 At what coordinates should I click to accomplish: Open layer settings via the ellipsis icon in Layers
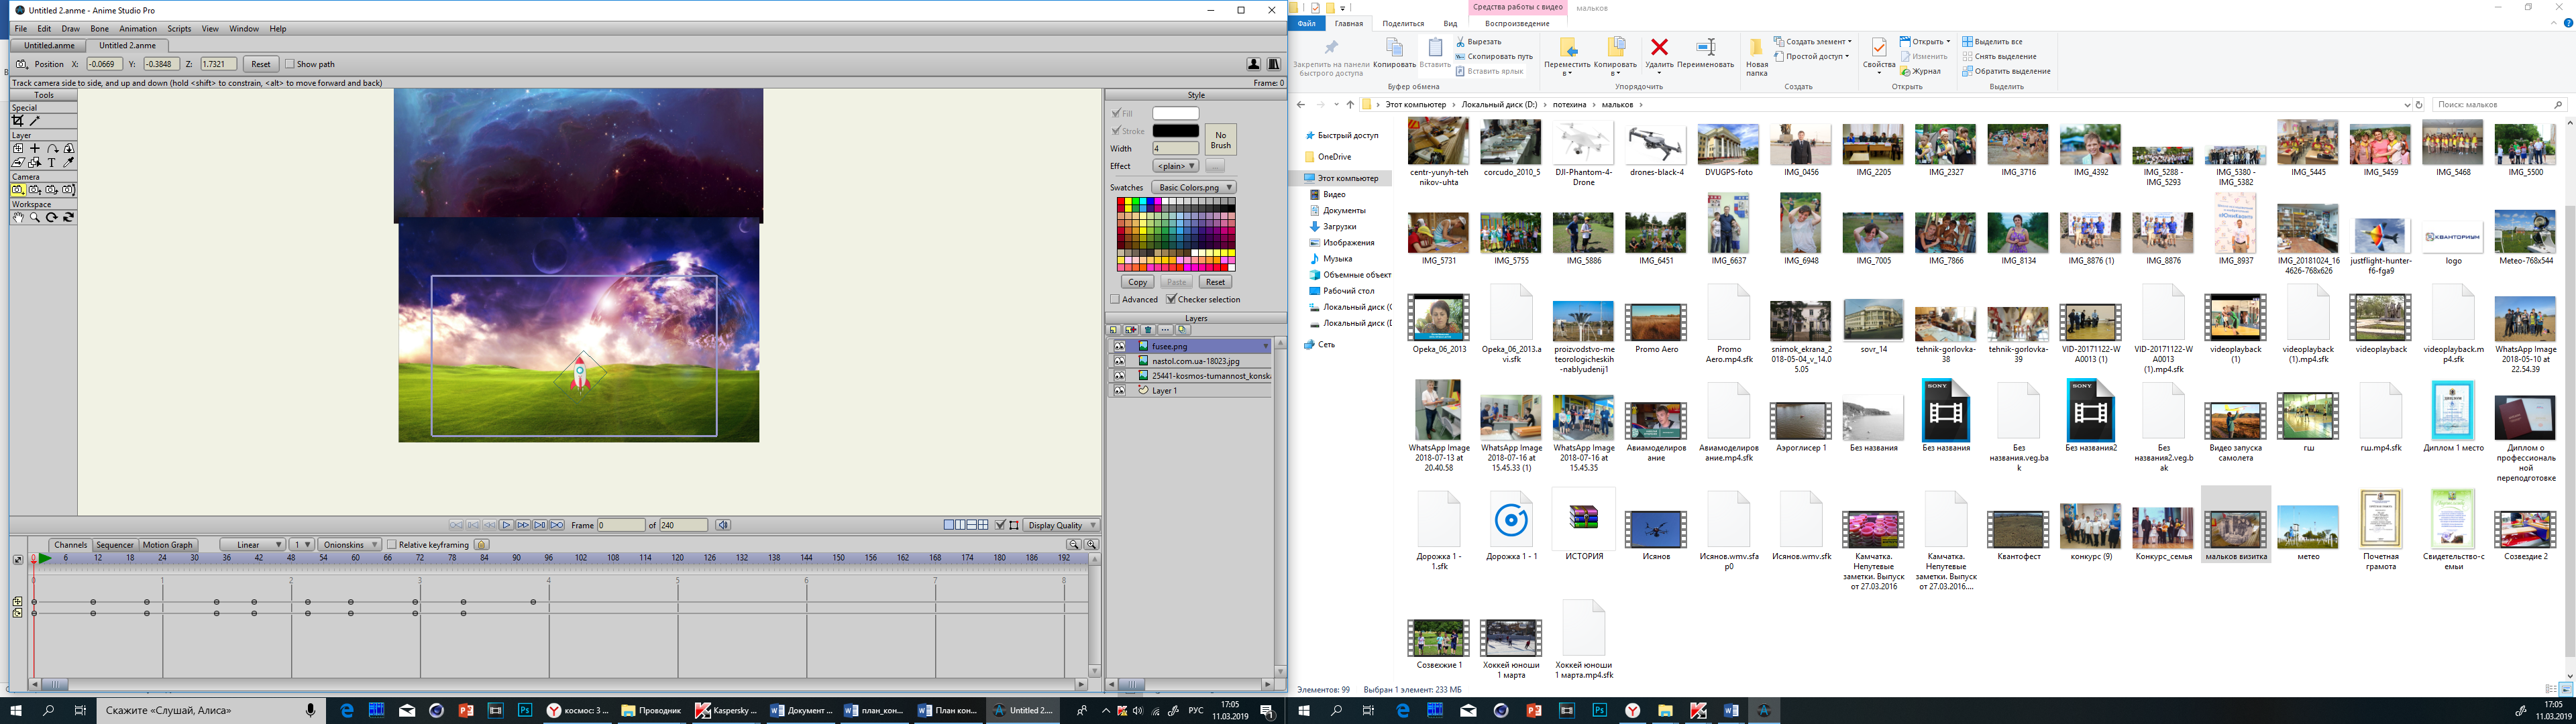coord(1165,329)
